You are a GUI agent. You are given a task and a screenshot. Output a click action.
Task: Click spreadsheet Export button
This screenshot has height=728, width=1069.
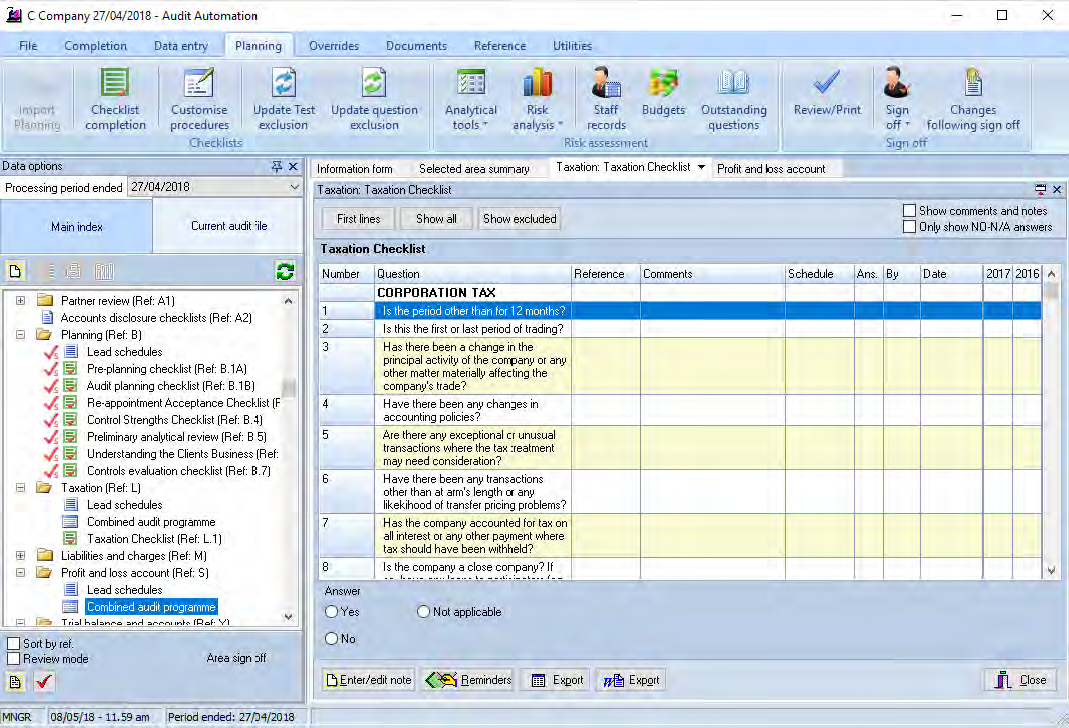(x=557, y=680)
